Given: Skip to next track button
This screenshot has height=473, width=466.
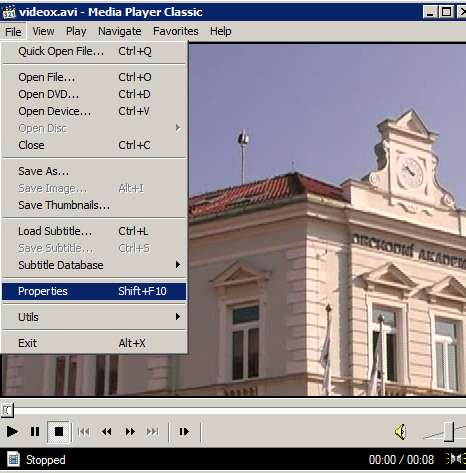Looking at the screenshot, I should click(x=153, y=432).
